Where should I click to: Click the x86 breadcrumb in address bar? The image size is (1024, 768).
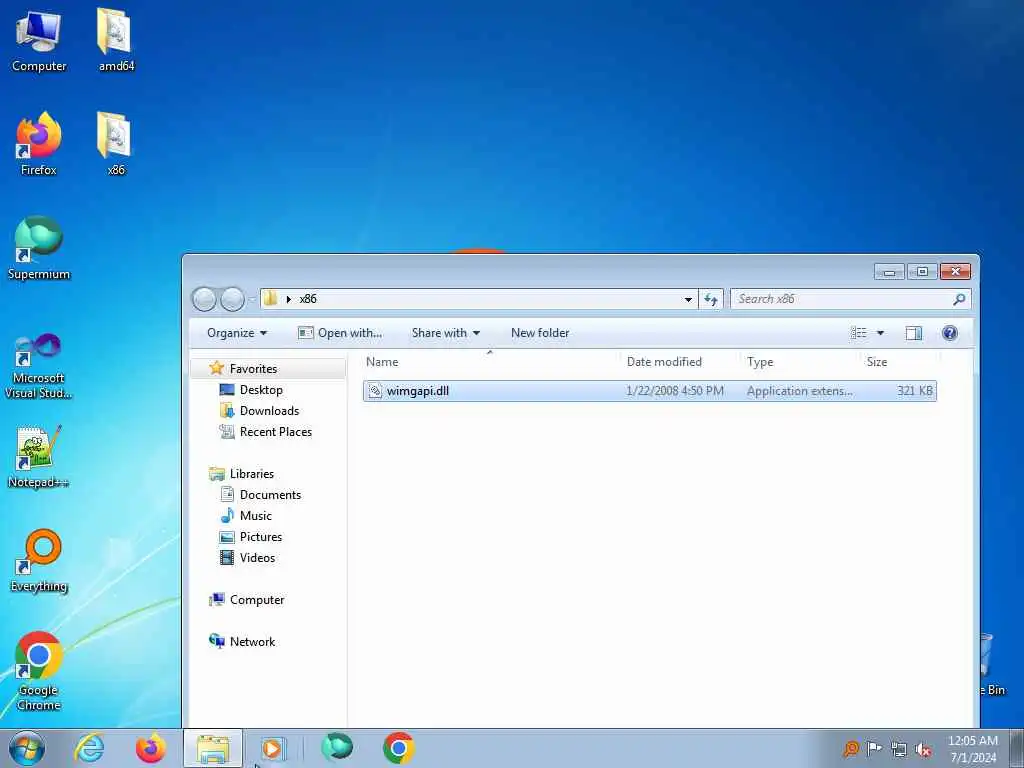(x=308, y=299)
